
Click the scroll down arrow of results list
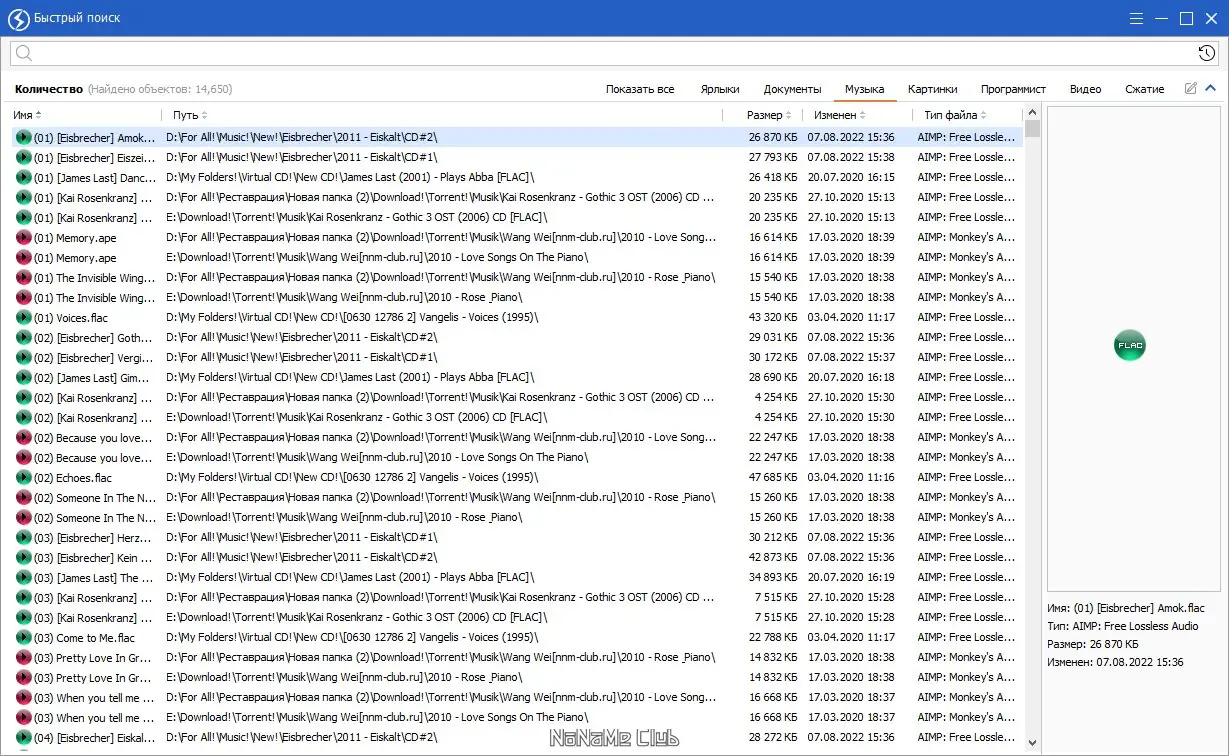(x=1032, y=742)
